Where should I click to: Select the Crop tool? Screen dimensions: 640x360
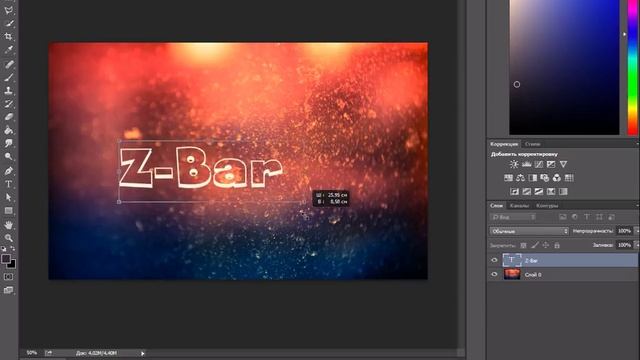8,37
